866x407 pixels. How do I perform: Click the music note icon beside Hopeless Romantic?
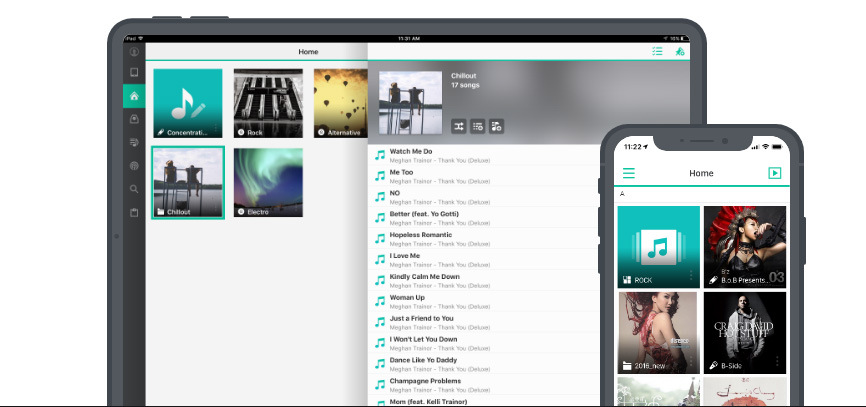tap(380, 239)
